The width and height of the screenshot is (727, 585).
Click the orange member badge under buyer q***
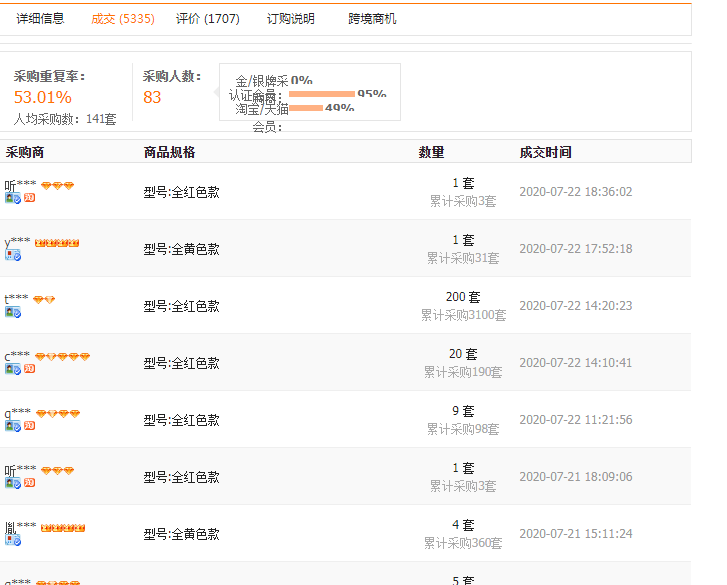(30, 426)
